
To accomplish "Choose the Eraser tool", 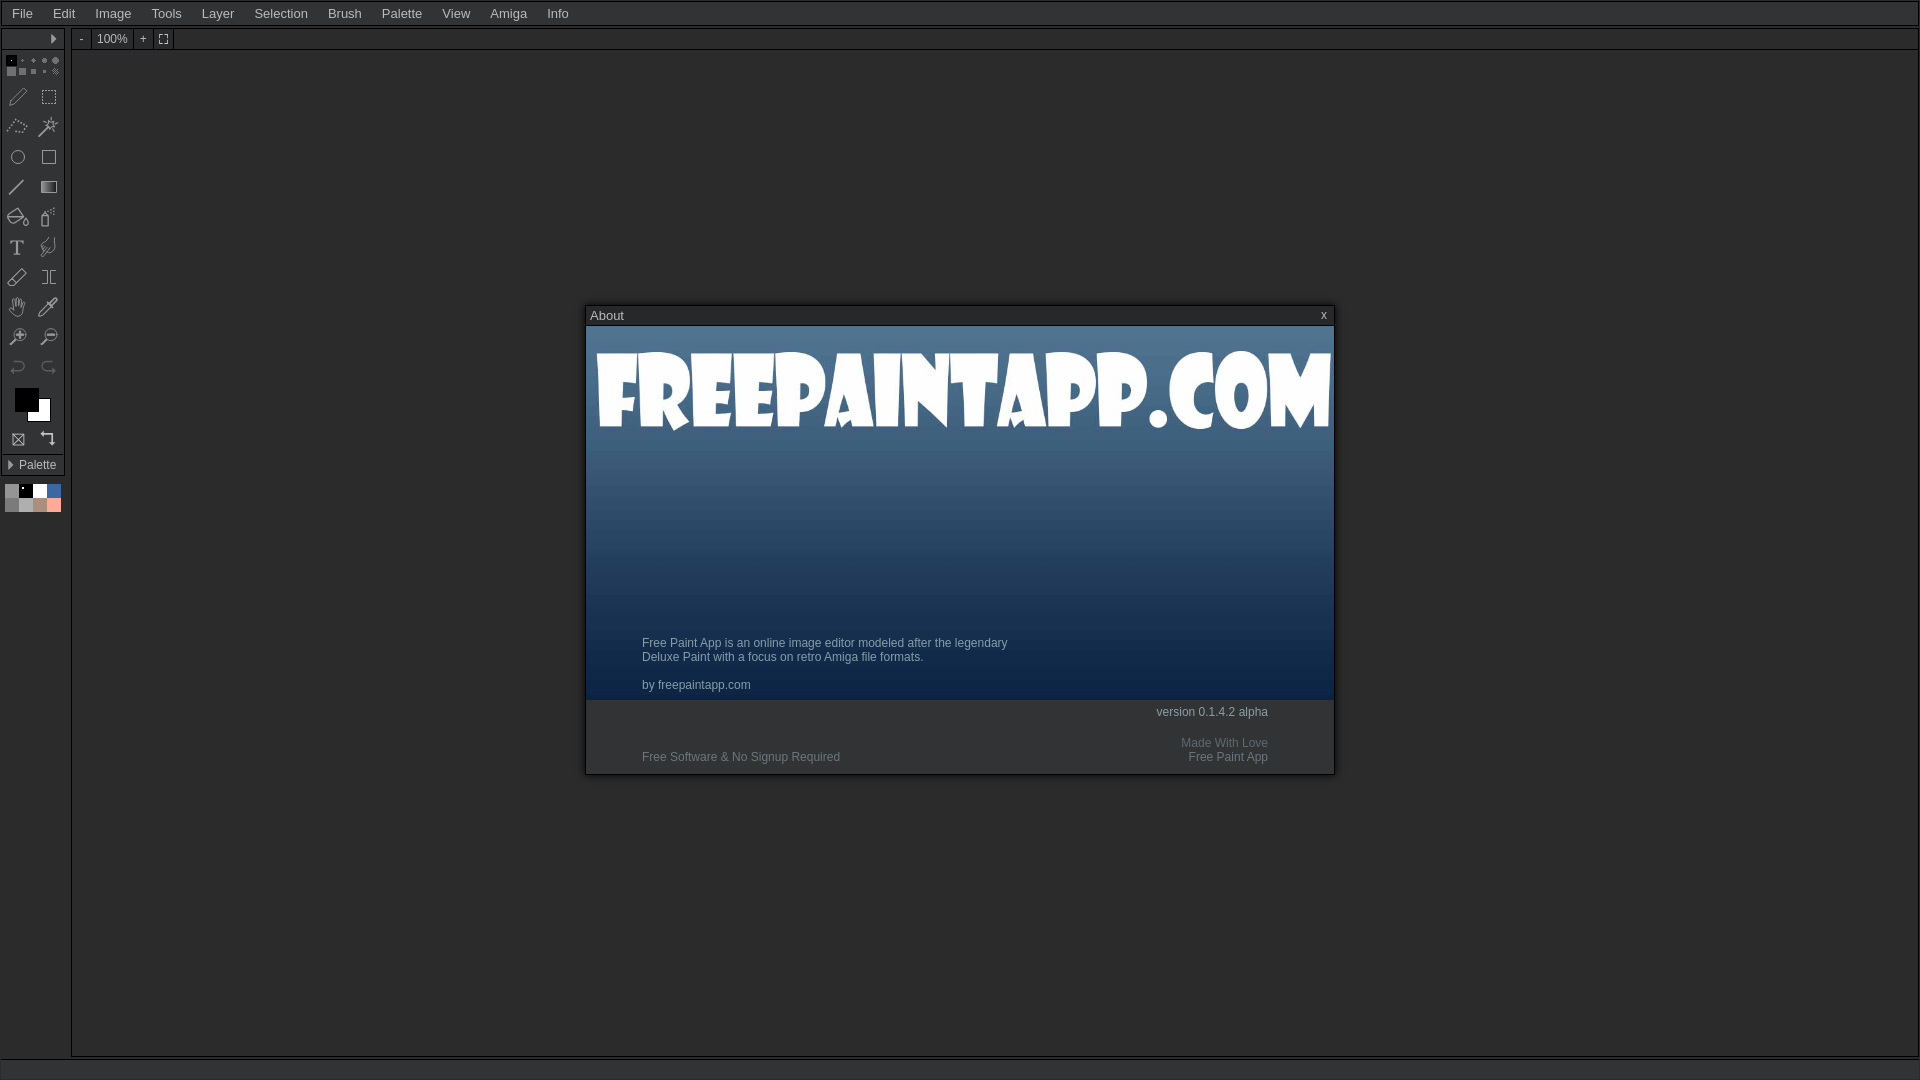I will [17, 277].
